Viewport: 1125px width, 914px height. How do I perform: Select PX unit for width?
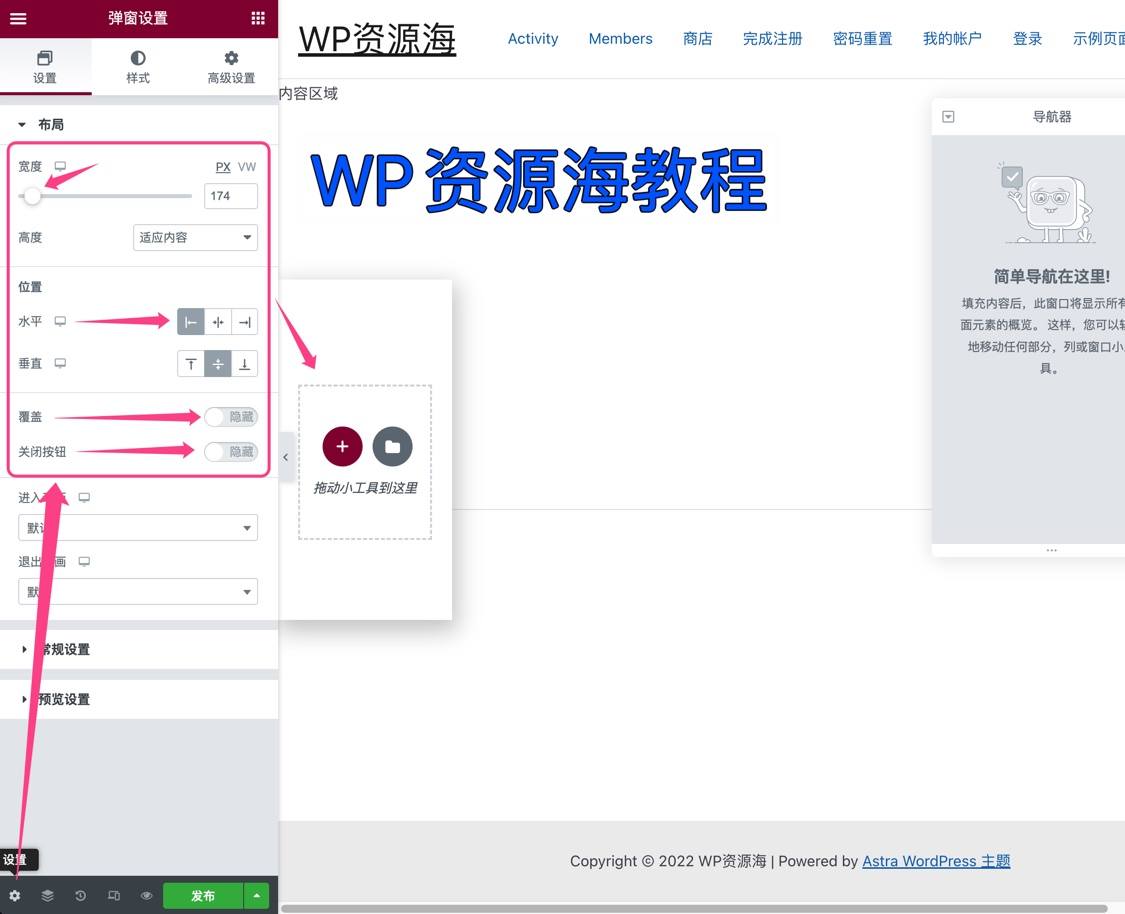coord(223,167)
